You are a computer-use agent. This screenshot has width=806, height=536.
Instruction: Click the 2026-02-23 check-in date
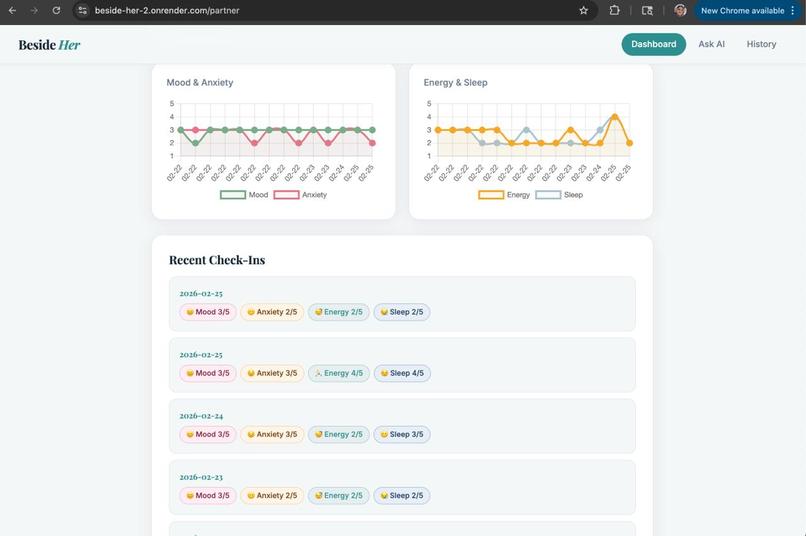[201, 477]
